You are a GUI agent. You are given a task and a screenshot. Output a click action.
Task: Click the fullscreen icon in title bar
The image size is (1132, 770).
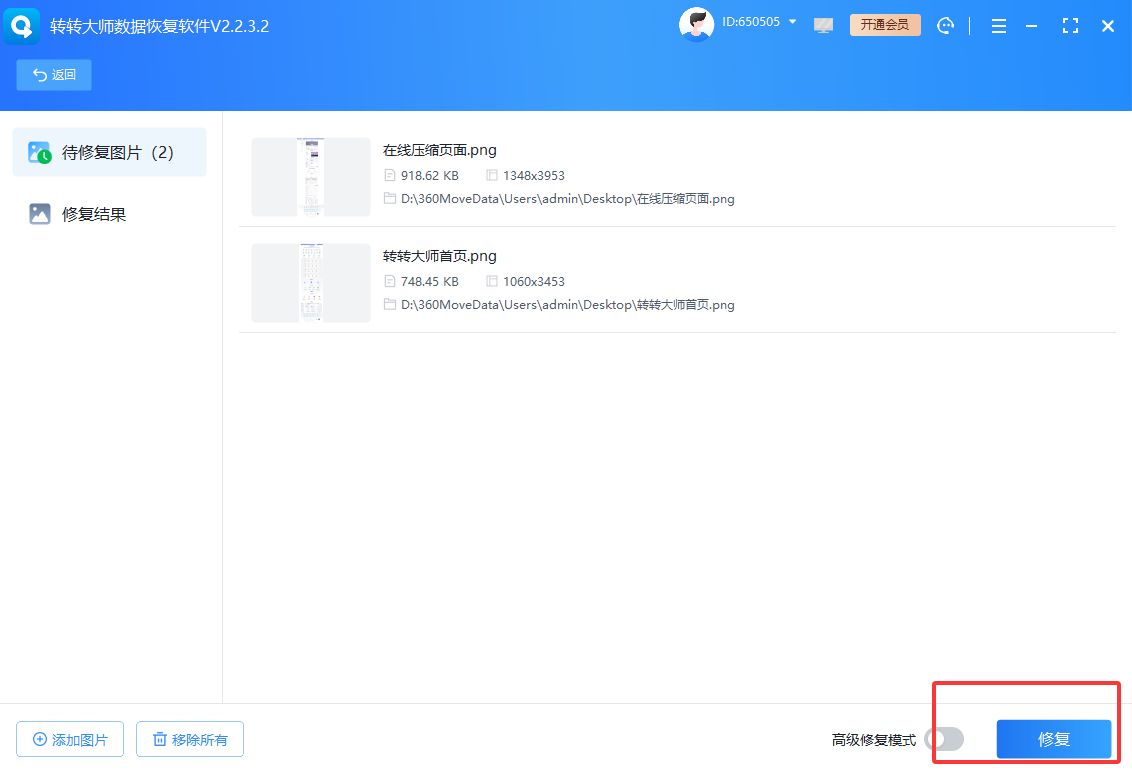[1070, 25]
